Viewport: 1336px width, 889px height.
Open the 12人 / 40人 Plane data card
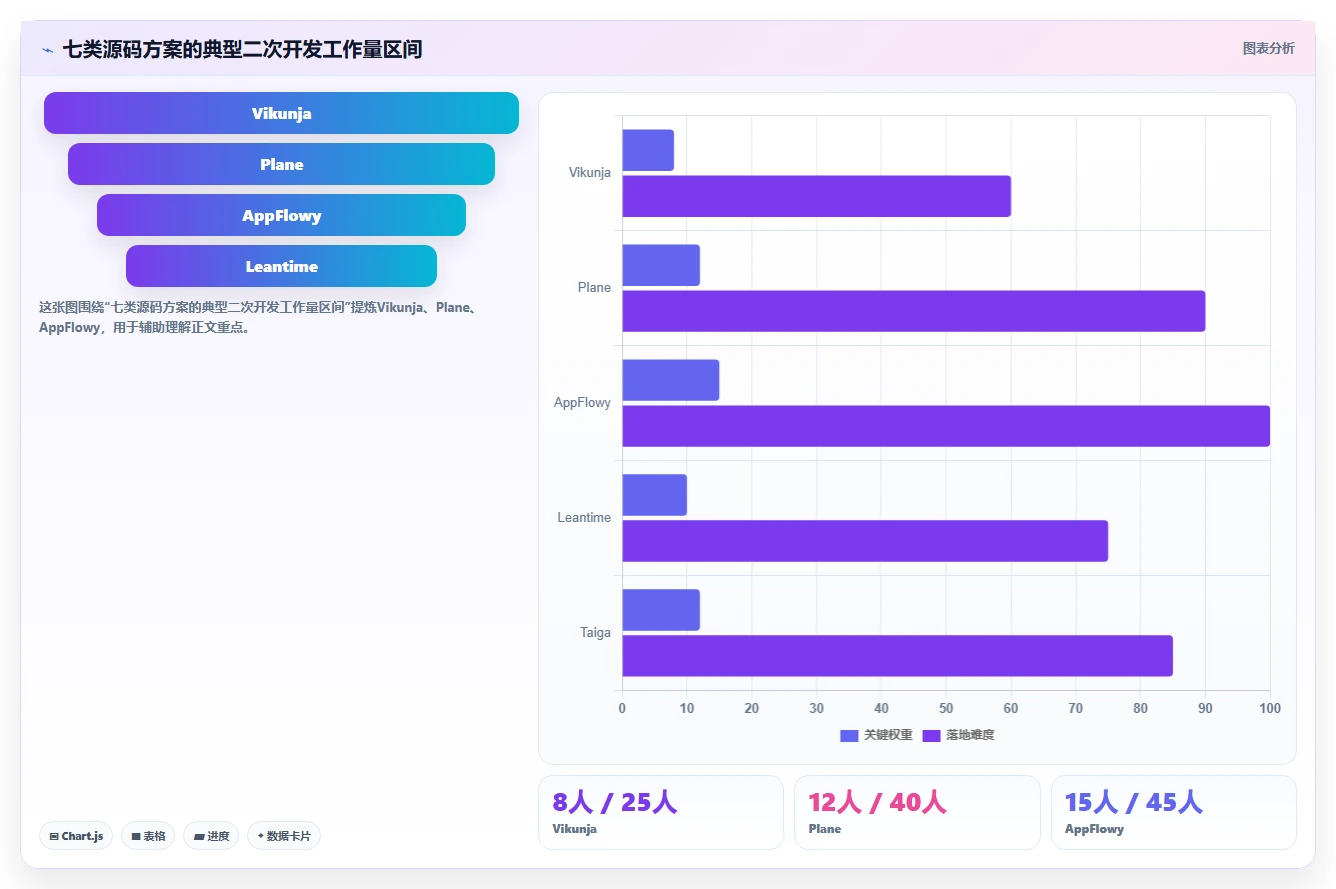tap(917, 812)
